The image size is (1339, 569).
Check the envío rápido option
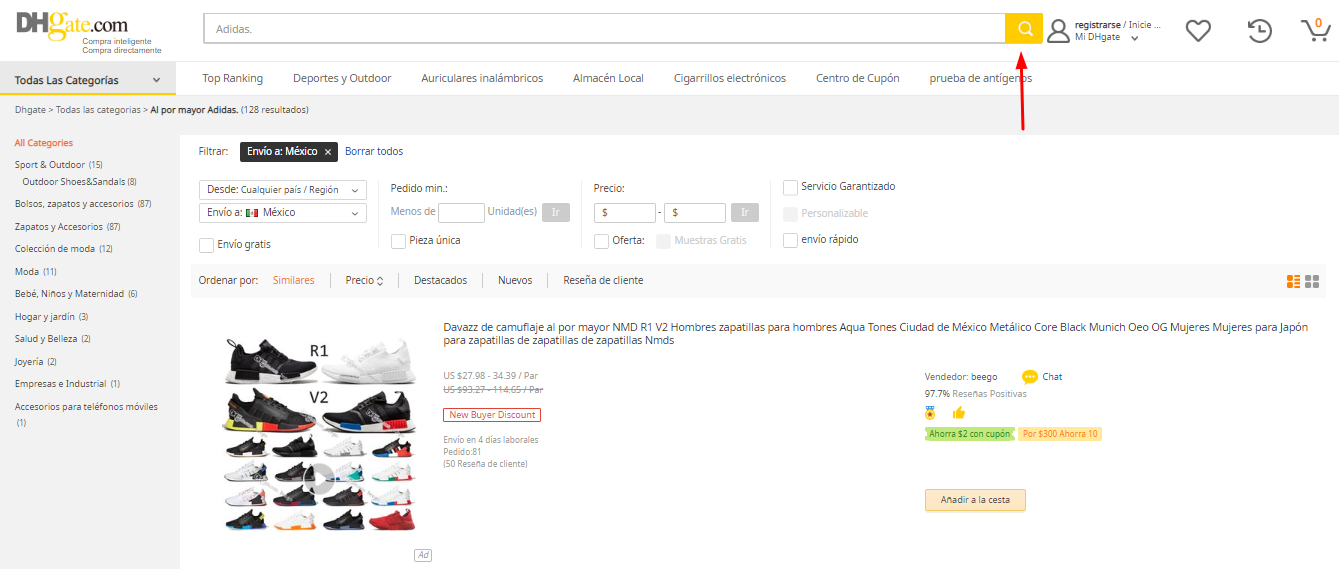click(x=790, y=240)
